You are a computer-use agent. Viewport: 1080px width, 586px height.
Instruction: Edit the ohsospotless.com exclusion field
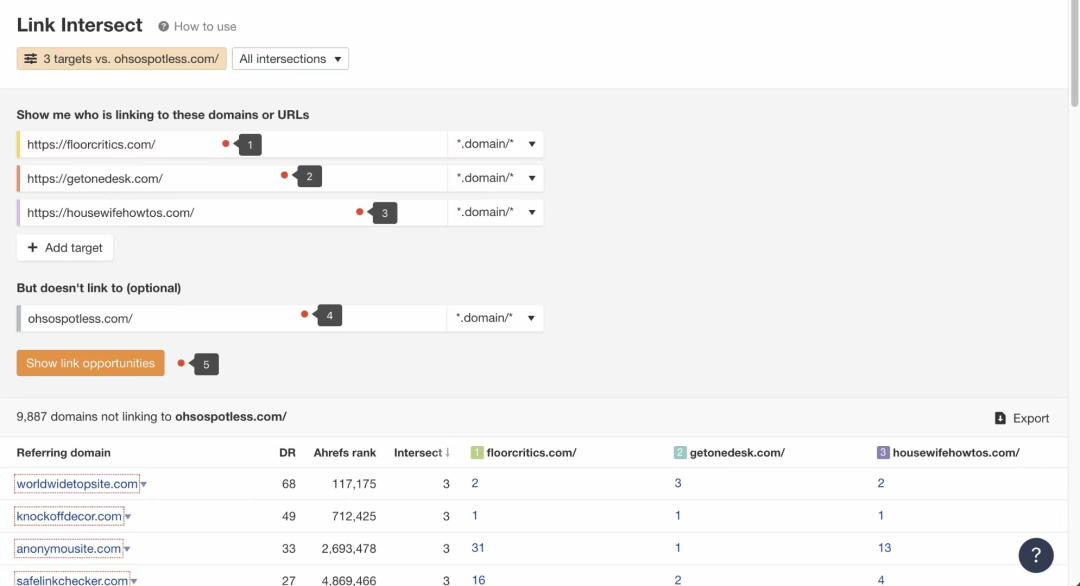coord(233,318)
